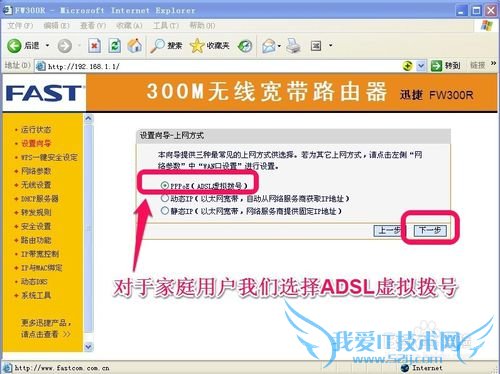Open IP与MAC绑定 in sidebar
500x374 pixels.
click(x=42, y=268)
